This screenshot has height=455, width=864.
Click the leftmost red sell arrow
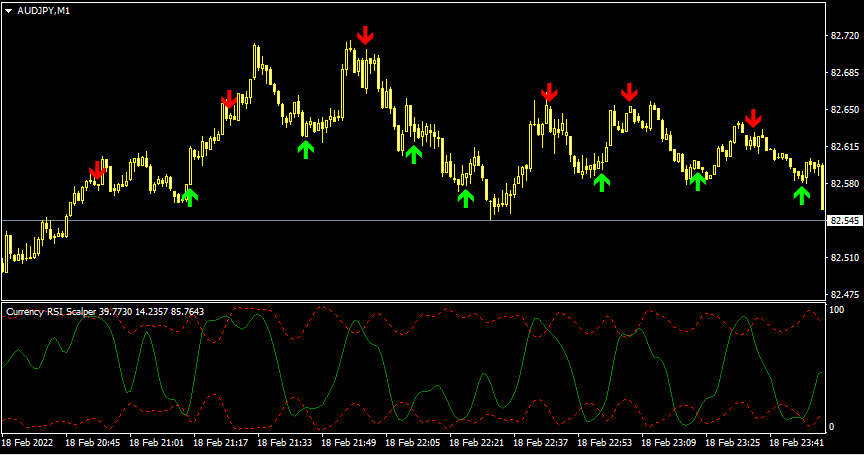tap(97, 171)
